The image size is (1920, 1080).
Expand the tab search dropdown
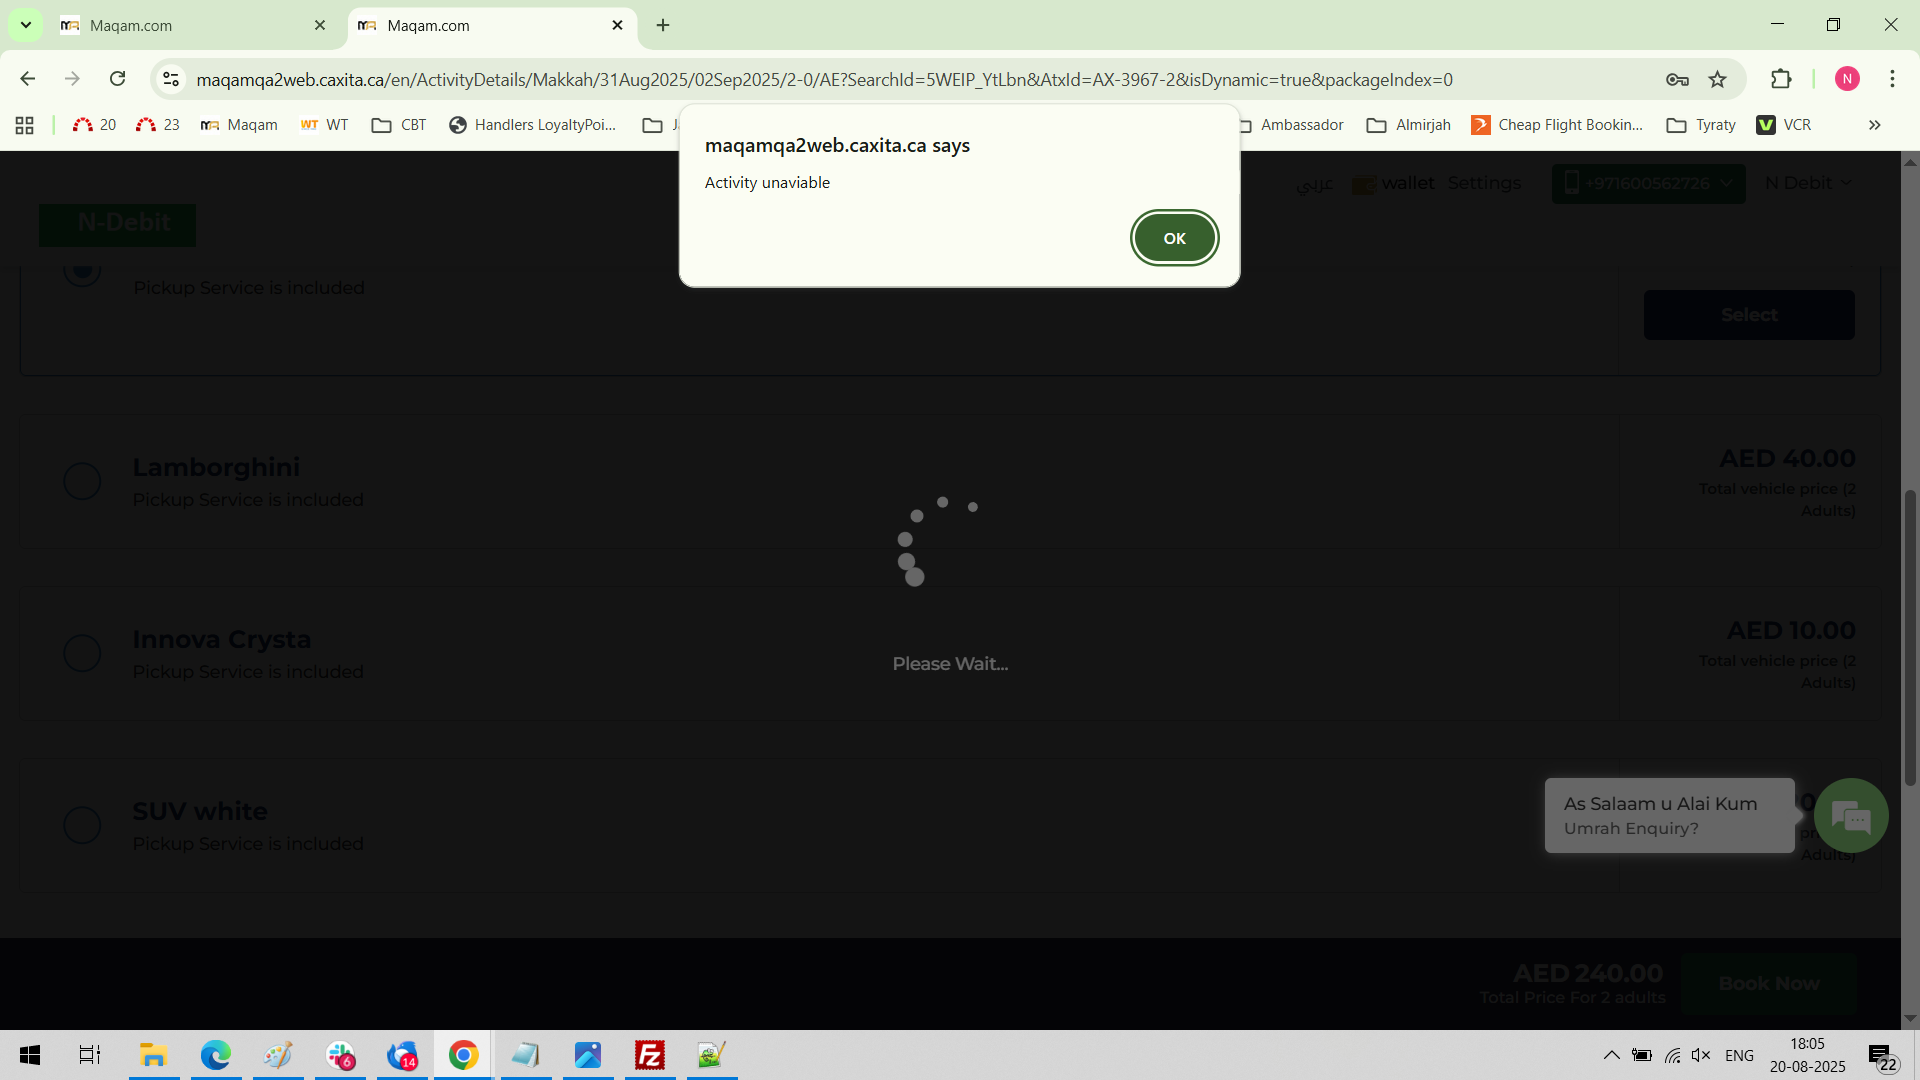(26, 25)
